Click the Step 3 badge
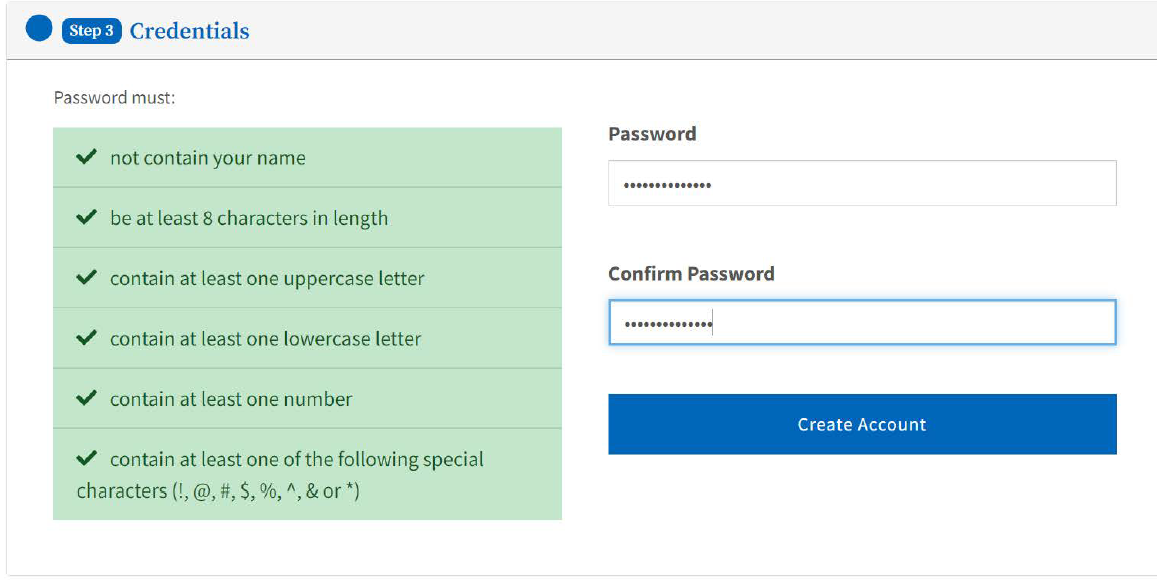Screen dimensions: 1157x587 tap(91, 31)
